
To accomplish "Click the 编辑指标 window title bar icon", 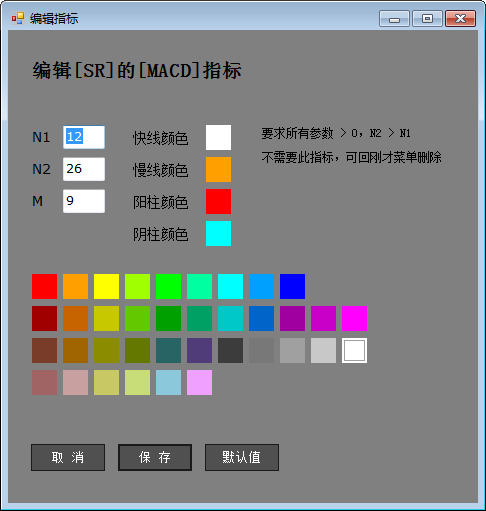I will coord(18,18).
